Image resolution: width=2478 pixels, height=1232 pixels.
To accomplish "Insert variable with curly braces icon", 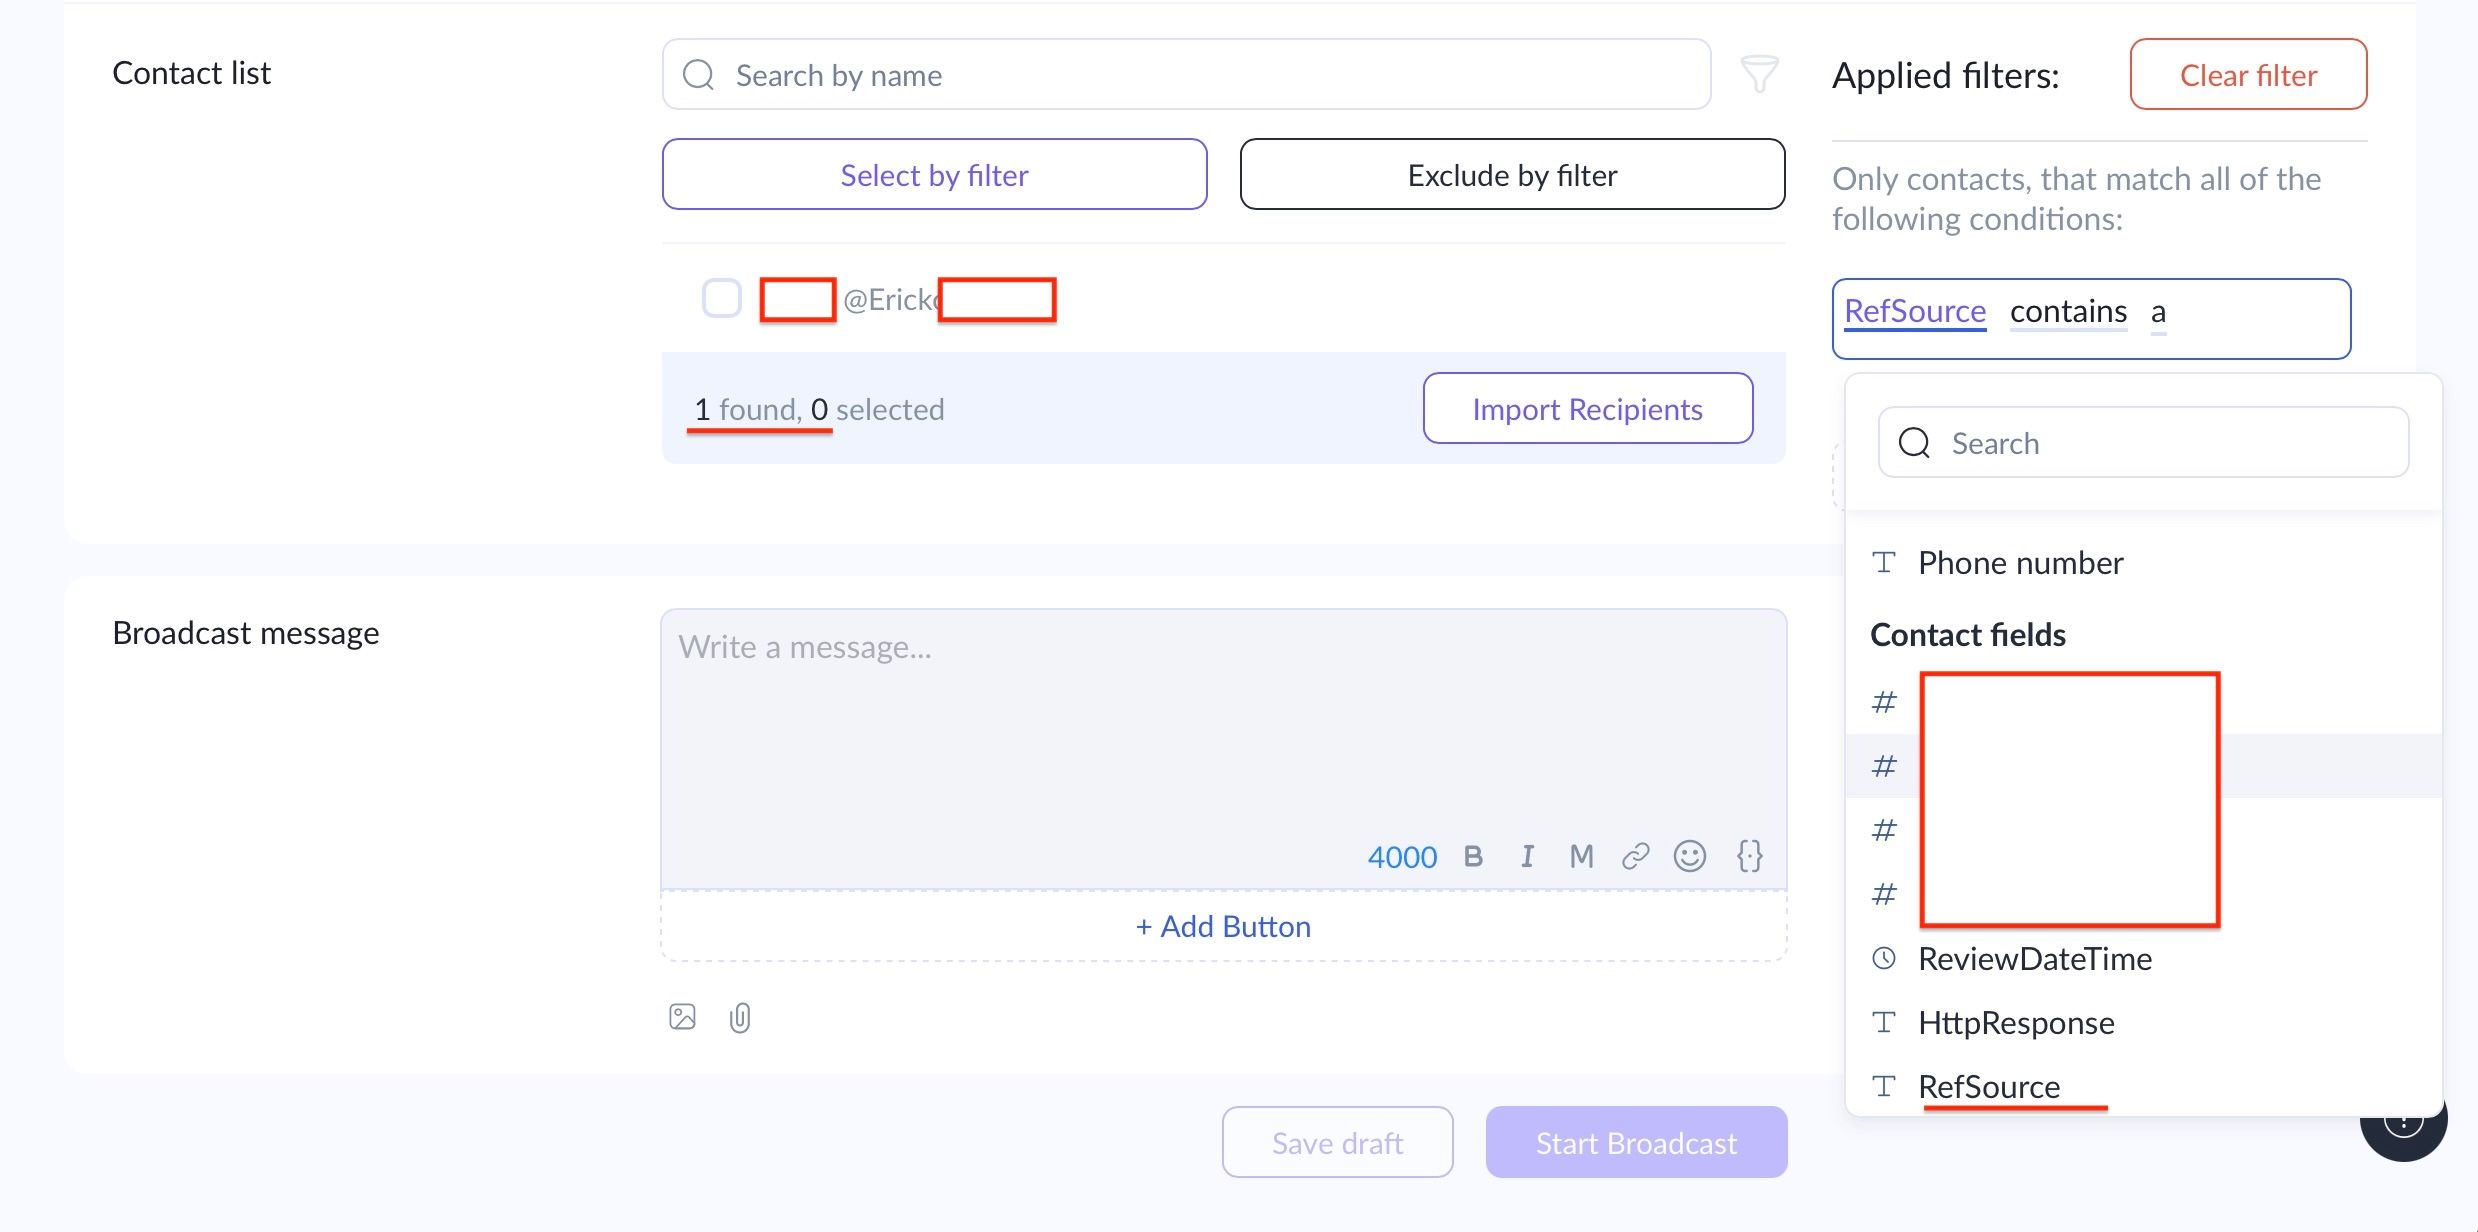I will point(1749,856).
